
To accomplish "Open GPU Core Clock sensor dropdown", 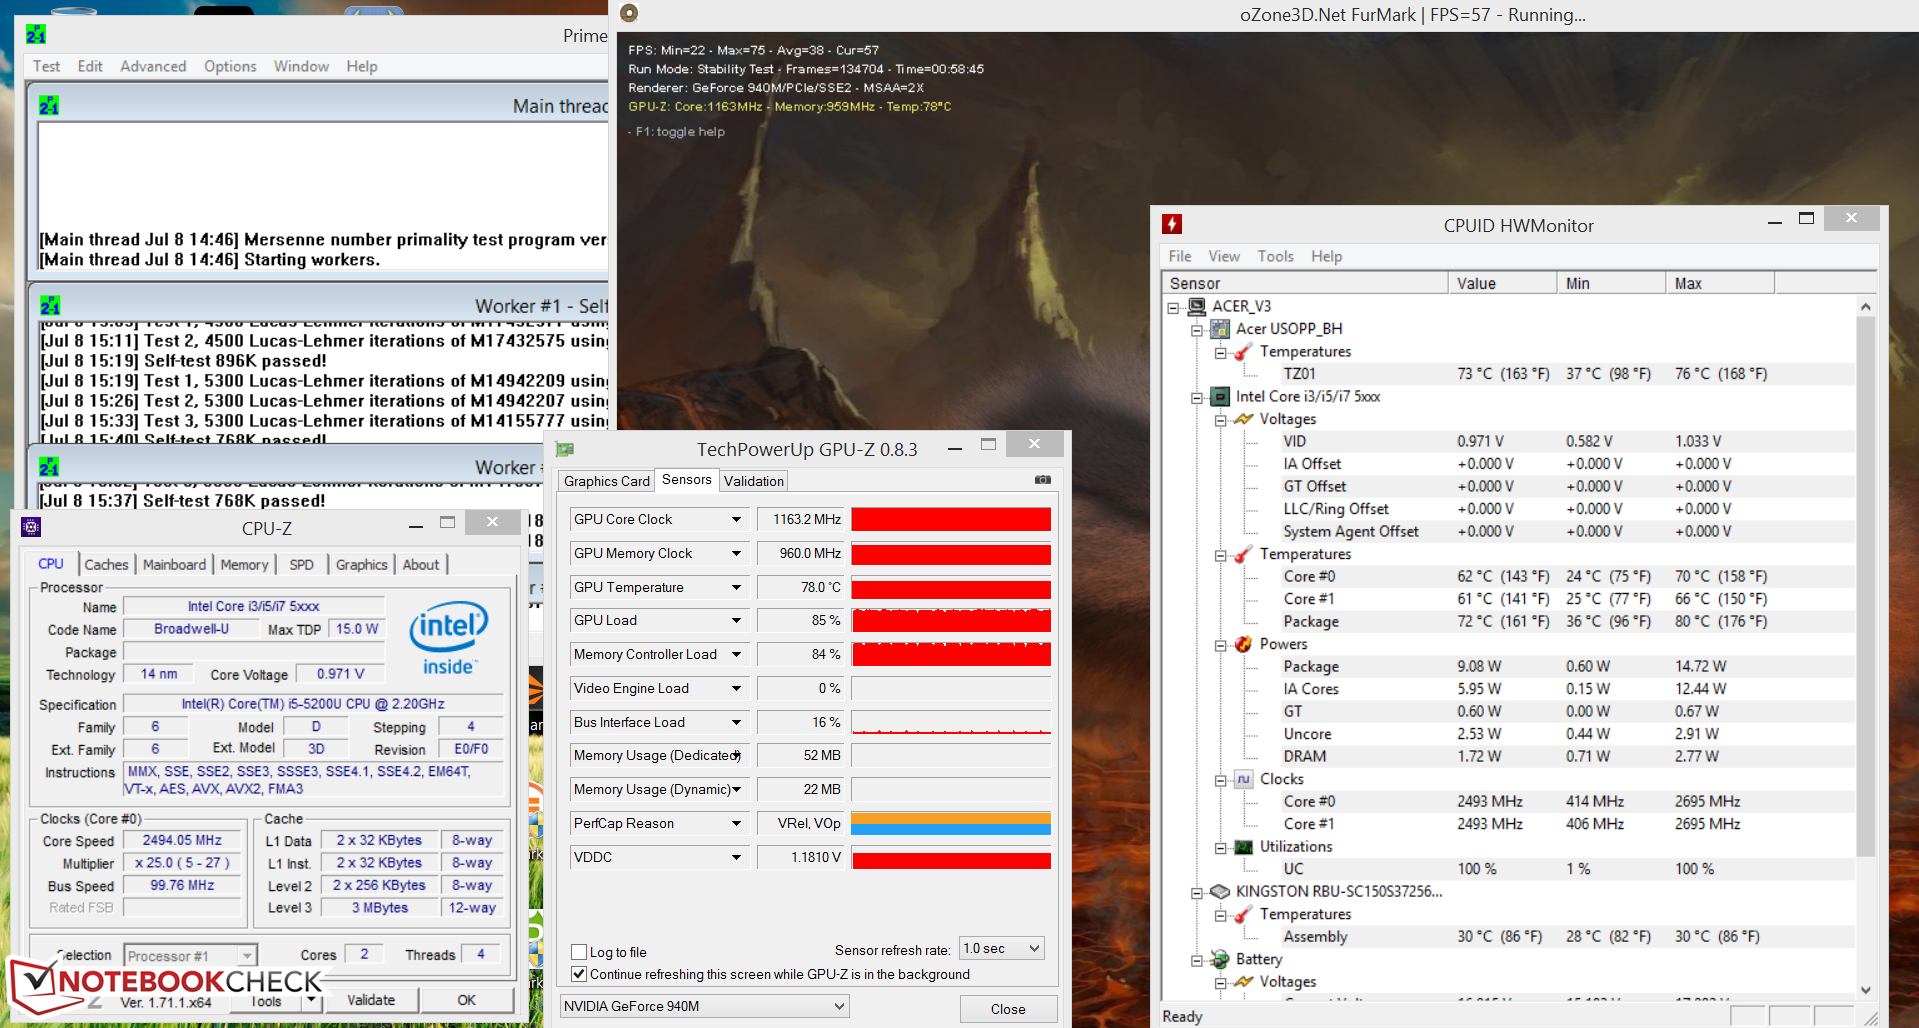I will tap(736, 520).
